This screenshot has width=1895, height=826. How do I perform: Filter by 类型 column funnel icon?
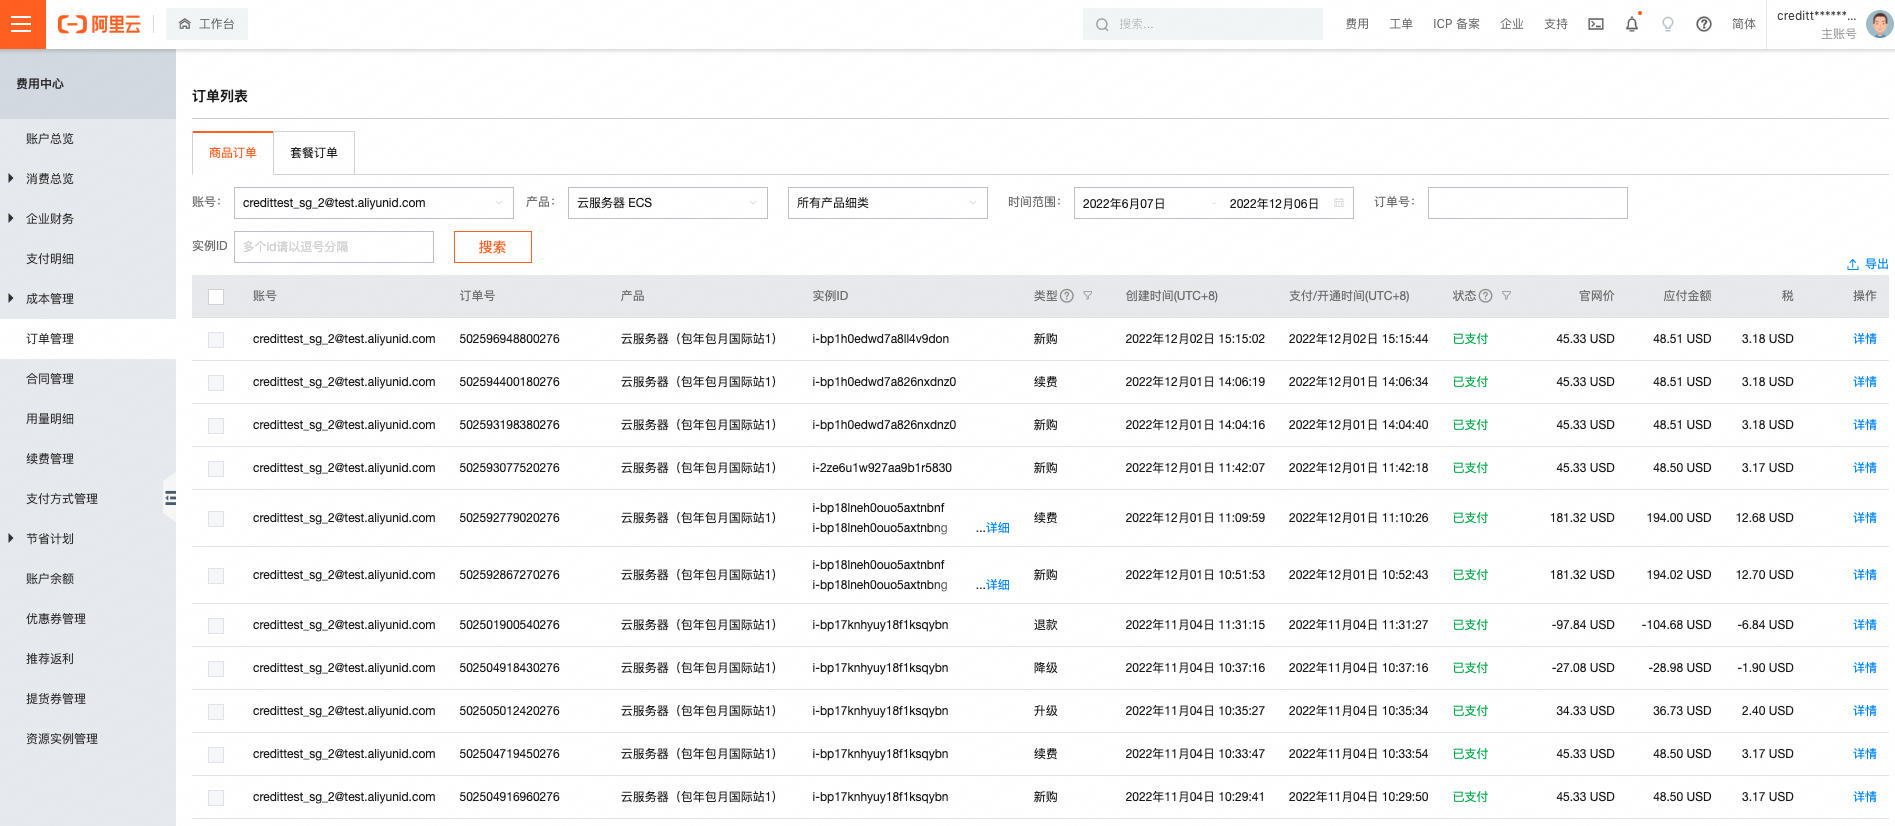click(x=1088, y=296)
